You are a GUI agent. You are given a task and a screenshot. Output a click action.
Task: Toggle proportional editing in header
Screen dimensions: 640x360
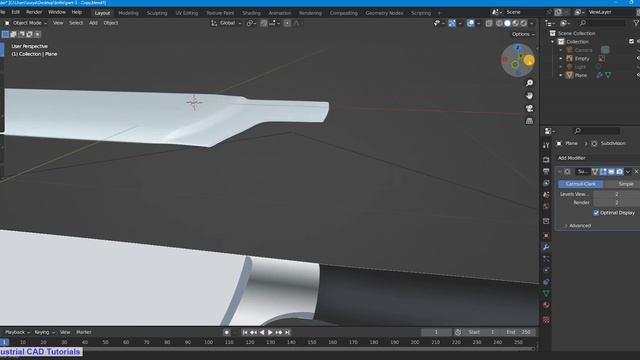pyautogui.click(x=287, y=23)
